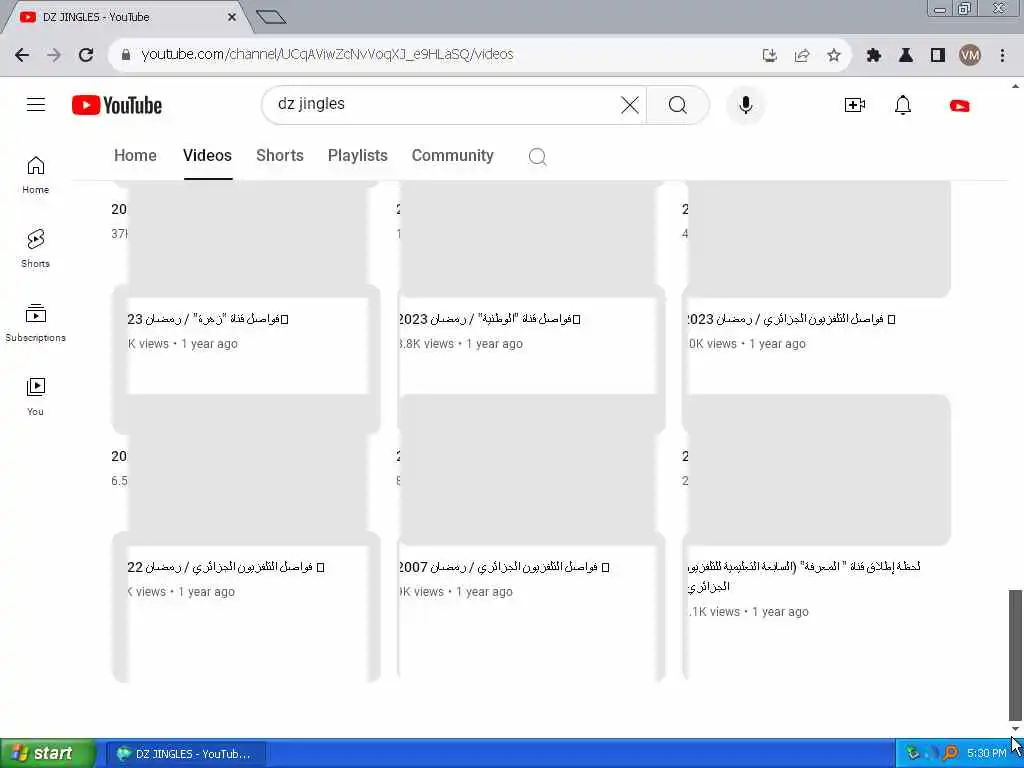Image resolution: width=1024 pixels, height=768 pixels.
Task: Open the VM browser profile avatar
Action: 970,55
